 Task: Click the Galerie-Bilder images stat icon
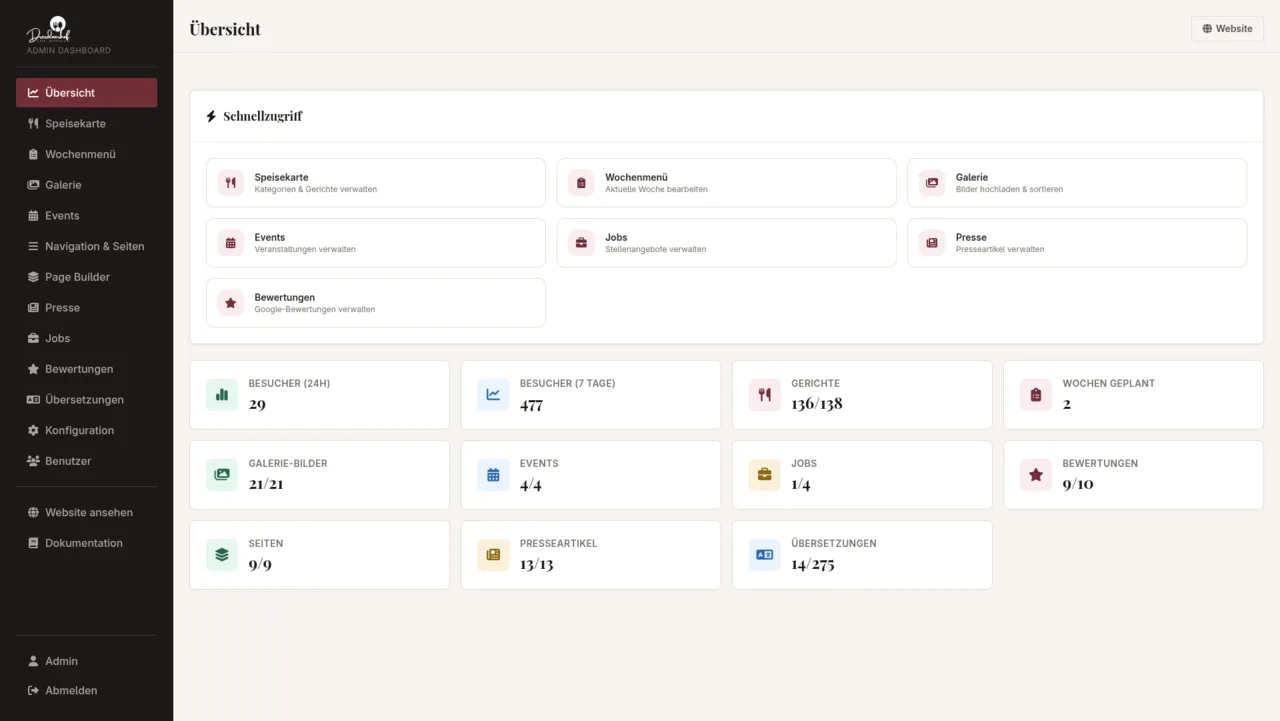click(222, 475)
